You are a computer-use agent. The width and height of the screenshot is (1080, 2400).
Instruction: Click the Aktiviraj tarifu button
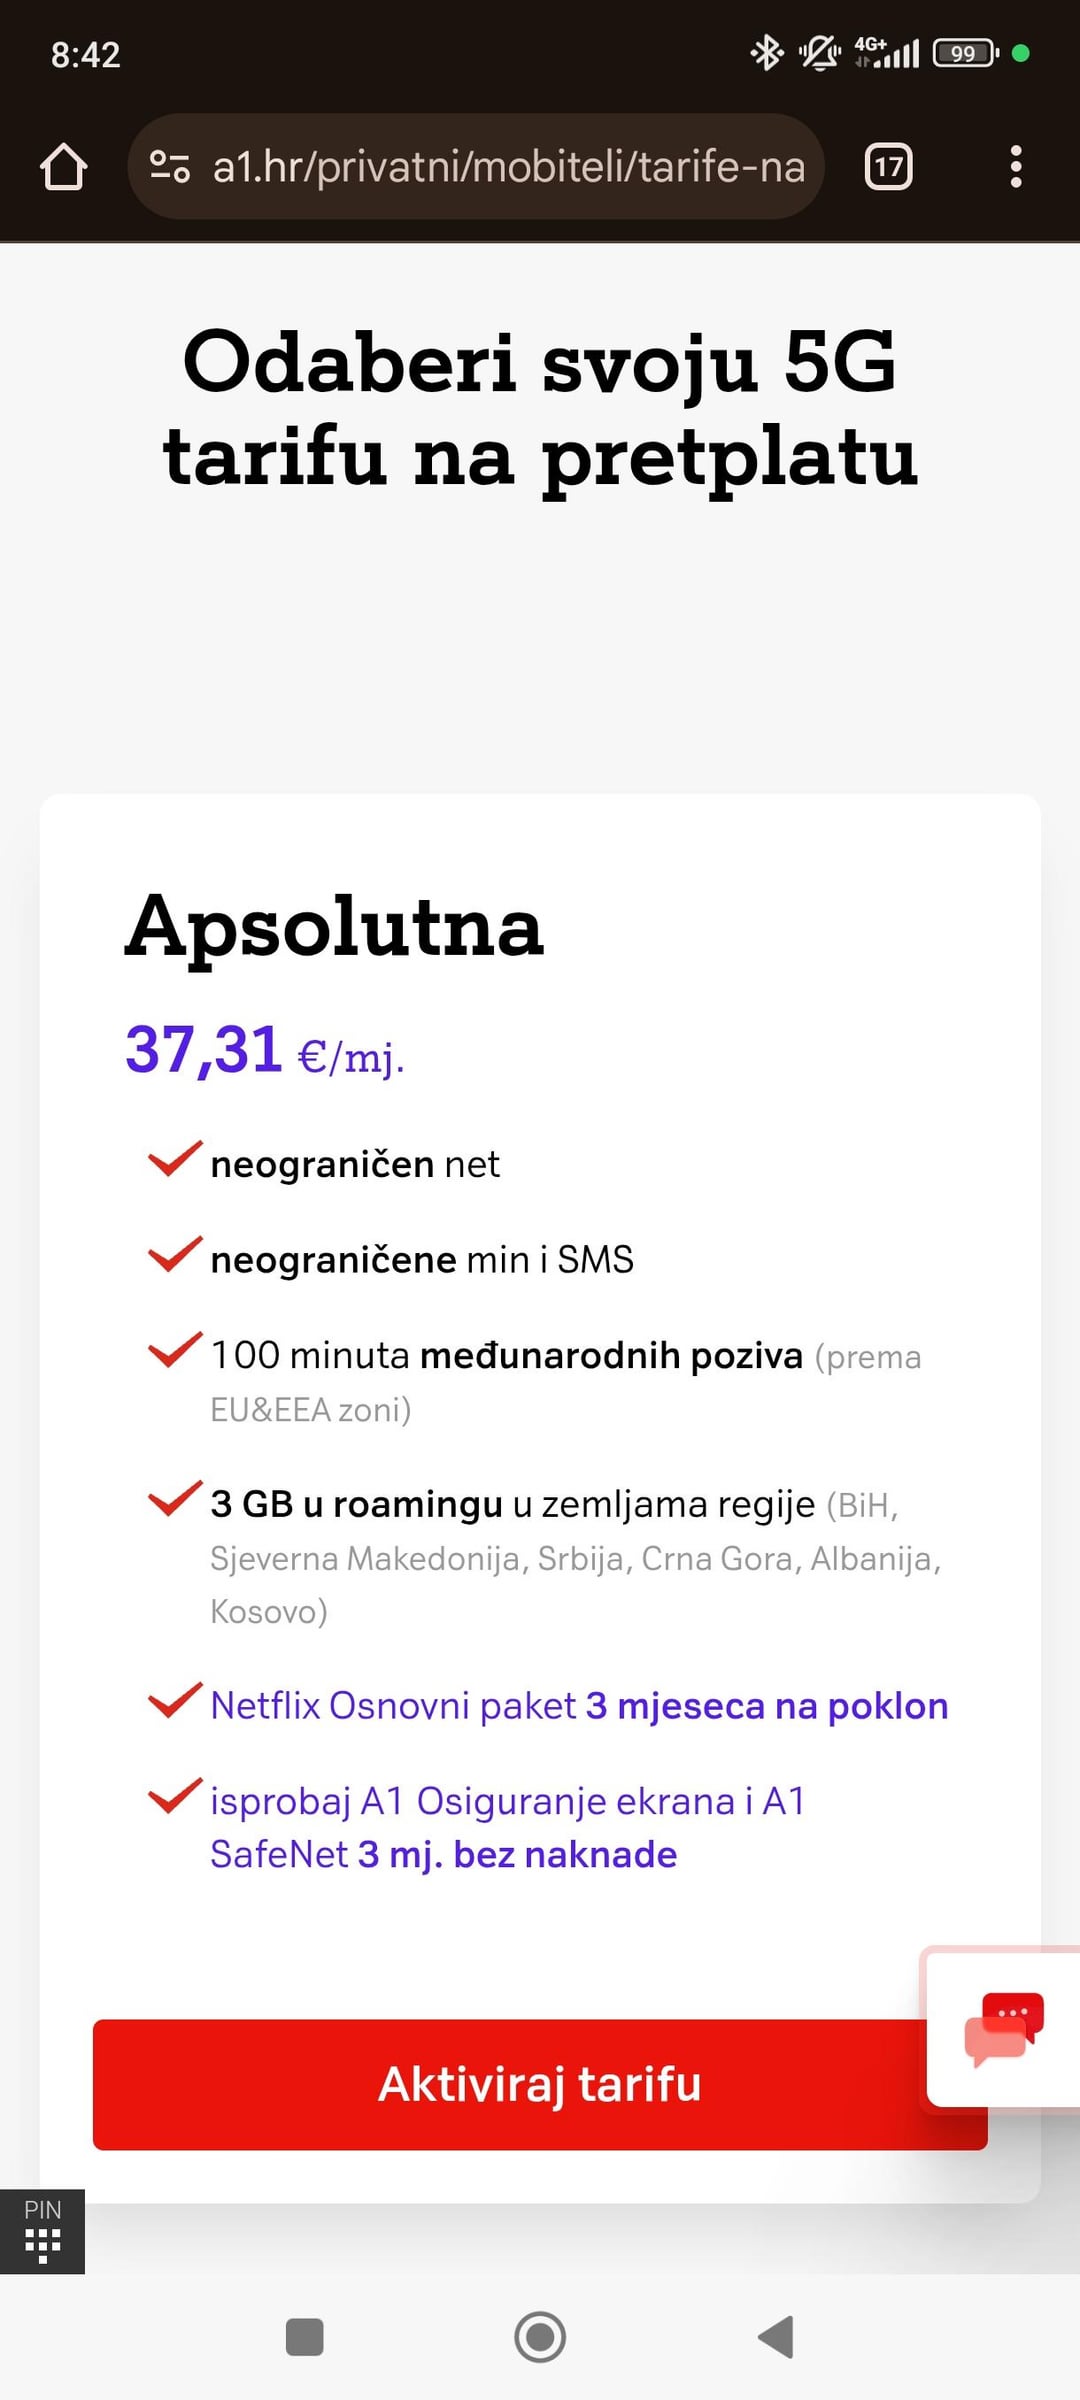point(540,2084)
